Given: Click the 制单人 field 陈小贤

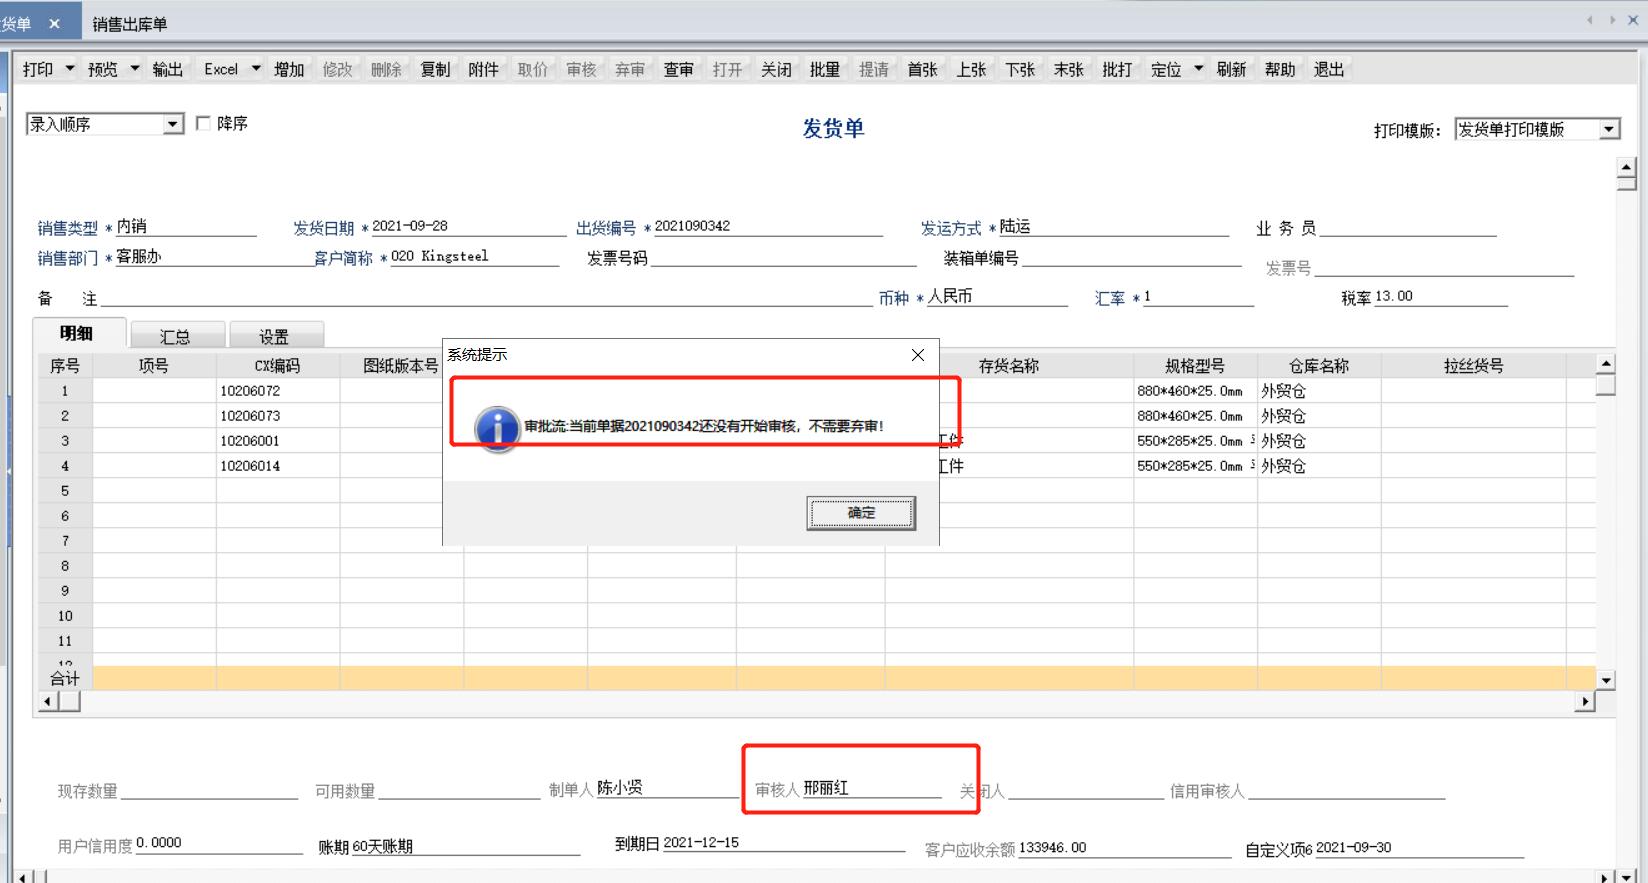Looking at the screenshot, I should [666, 788].
